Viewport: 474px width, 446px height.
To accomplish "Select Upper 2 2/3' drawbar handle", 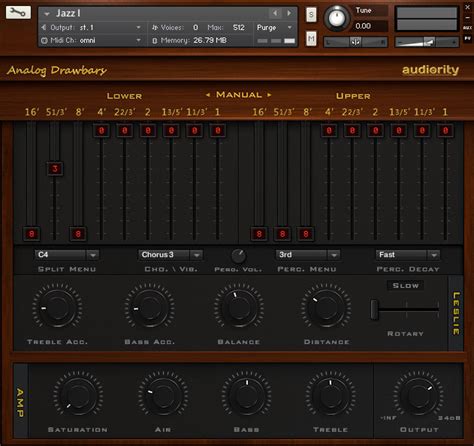I will pyautogui.click(x=352, y=130).
